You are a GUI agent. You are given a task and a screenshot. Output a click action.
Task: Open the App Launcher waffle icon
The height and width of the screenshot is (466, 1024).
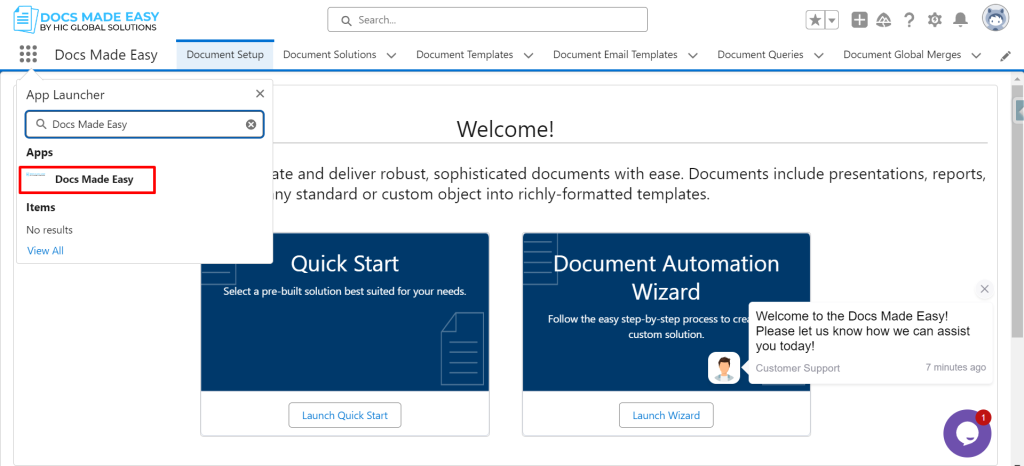[x=28, y=54]
